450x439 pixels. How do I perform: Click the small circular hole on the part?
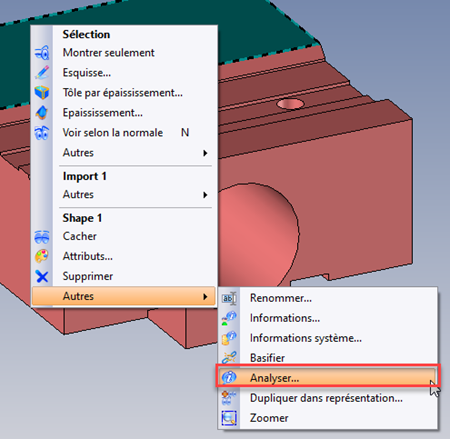[290, 104]
